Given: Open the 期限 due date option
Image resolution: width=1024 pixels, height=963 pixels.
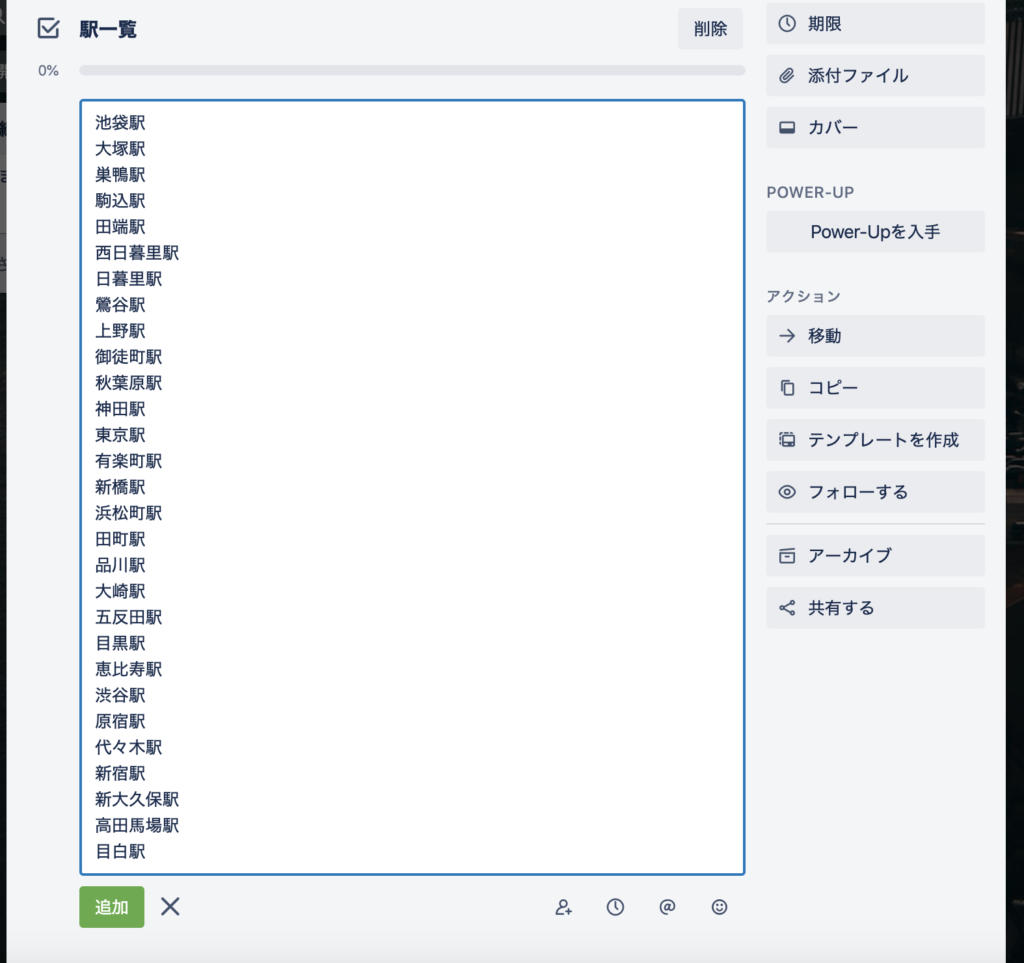Looking at the screenshot, I should pyautogui.click(x=875, y=24).
